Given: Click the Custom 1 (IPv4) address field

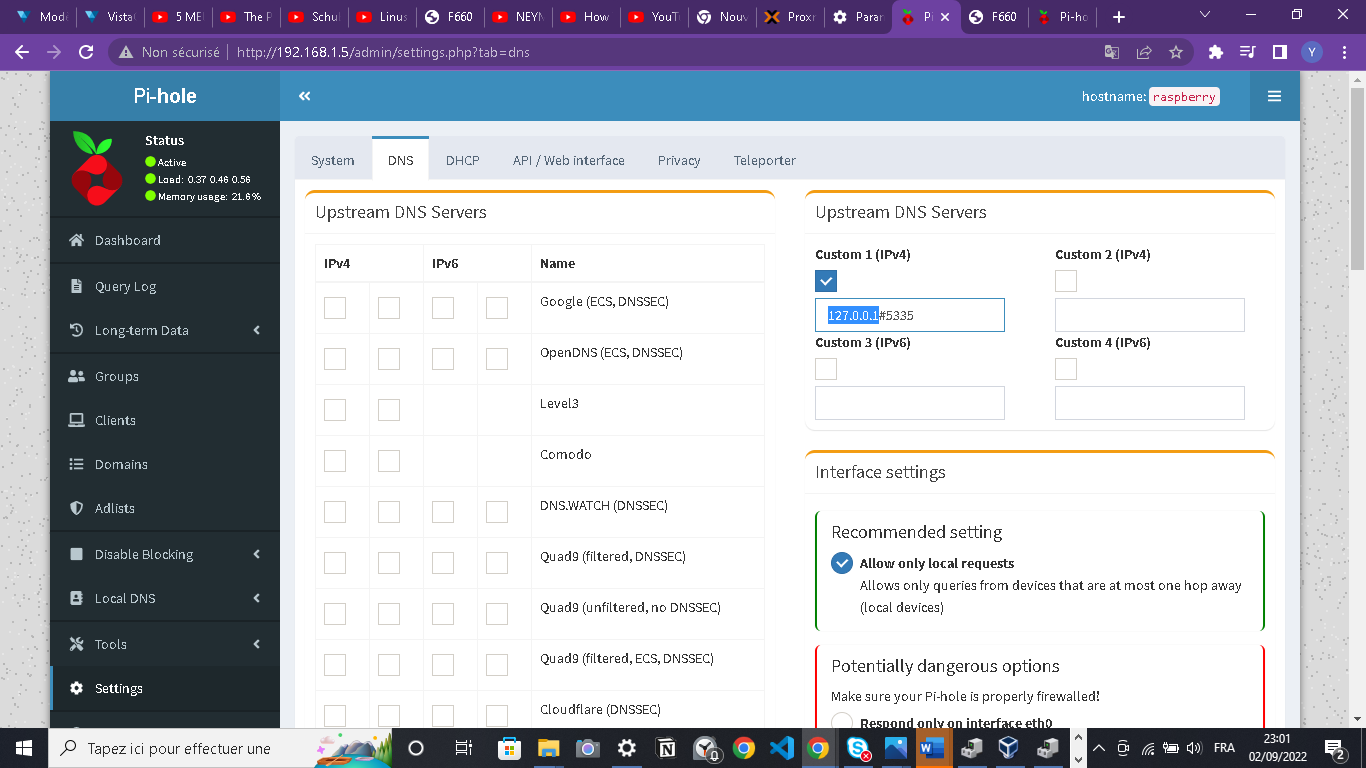Looking at the screenshot, I should tap(910, 315).
